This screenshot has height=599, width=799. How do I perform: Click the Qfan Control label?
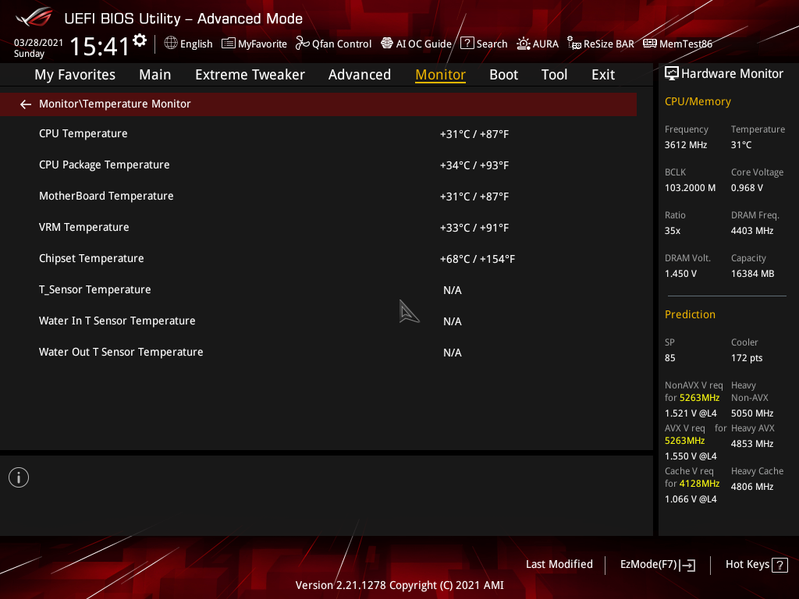pos(341,44)
